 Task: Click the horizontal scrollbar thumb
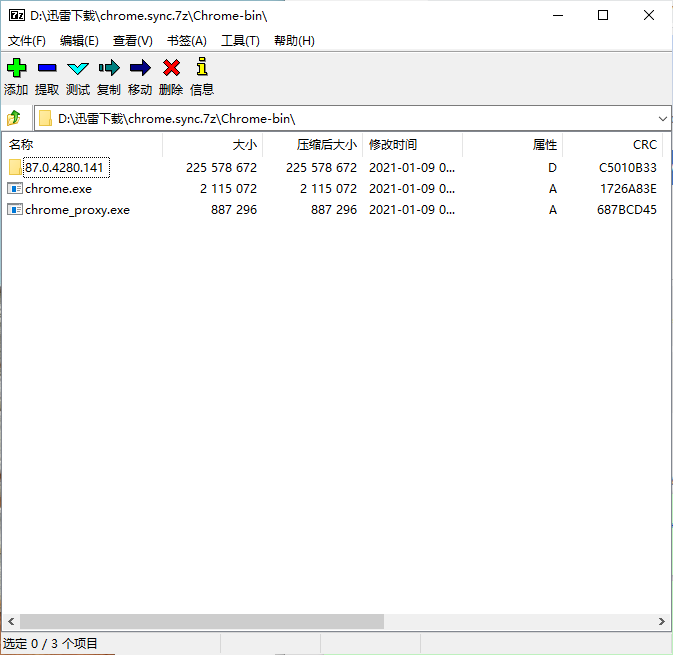click(x=202, y=621)
